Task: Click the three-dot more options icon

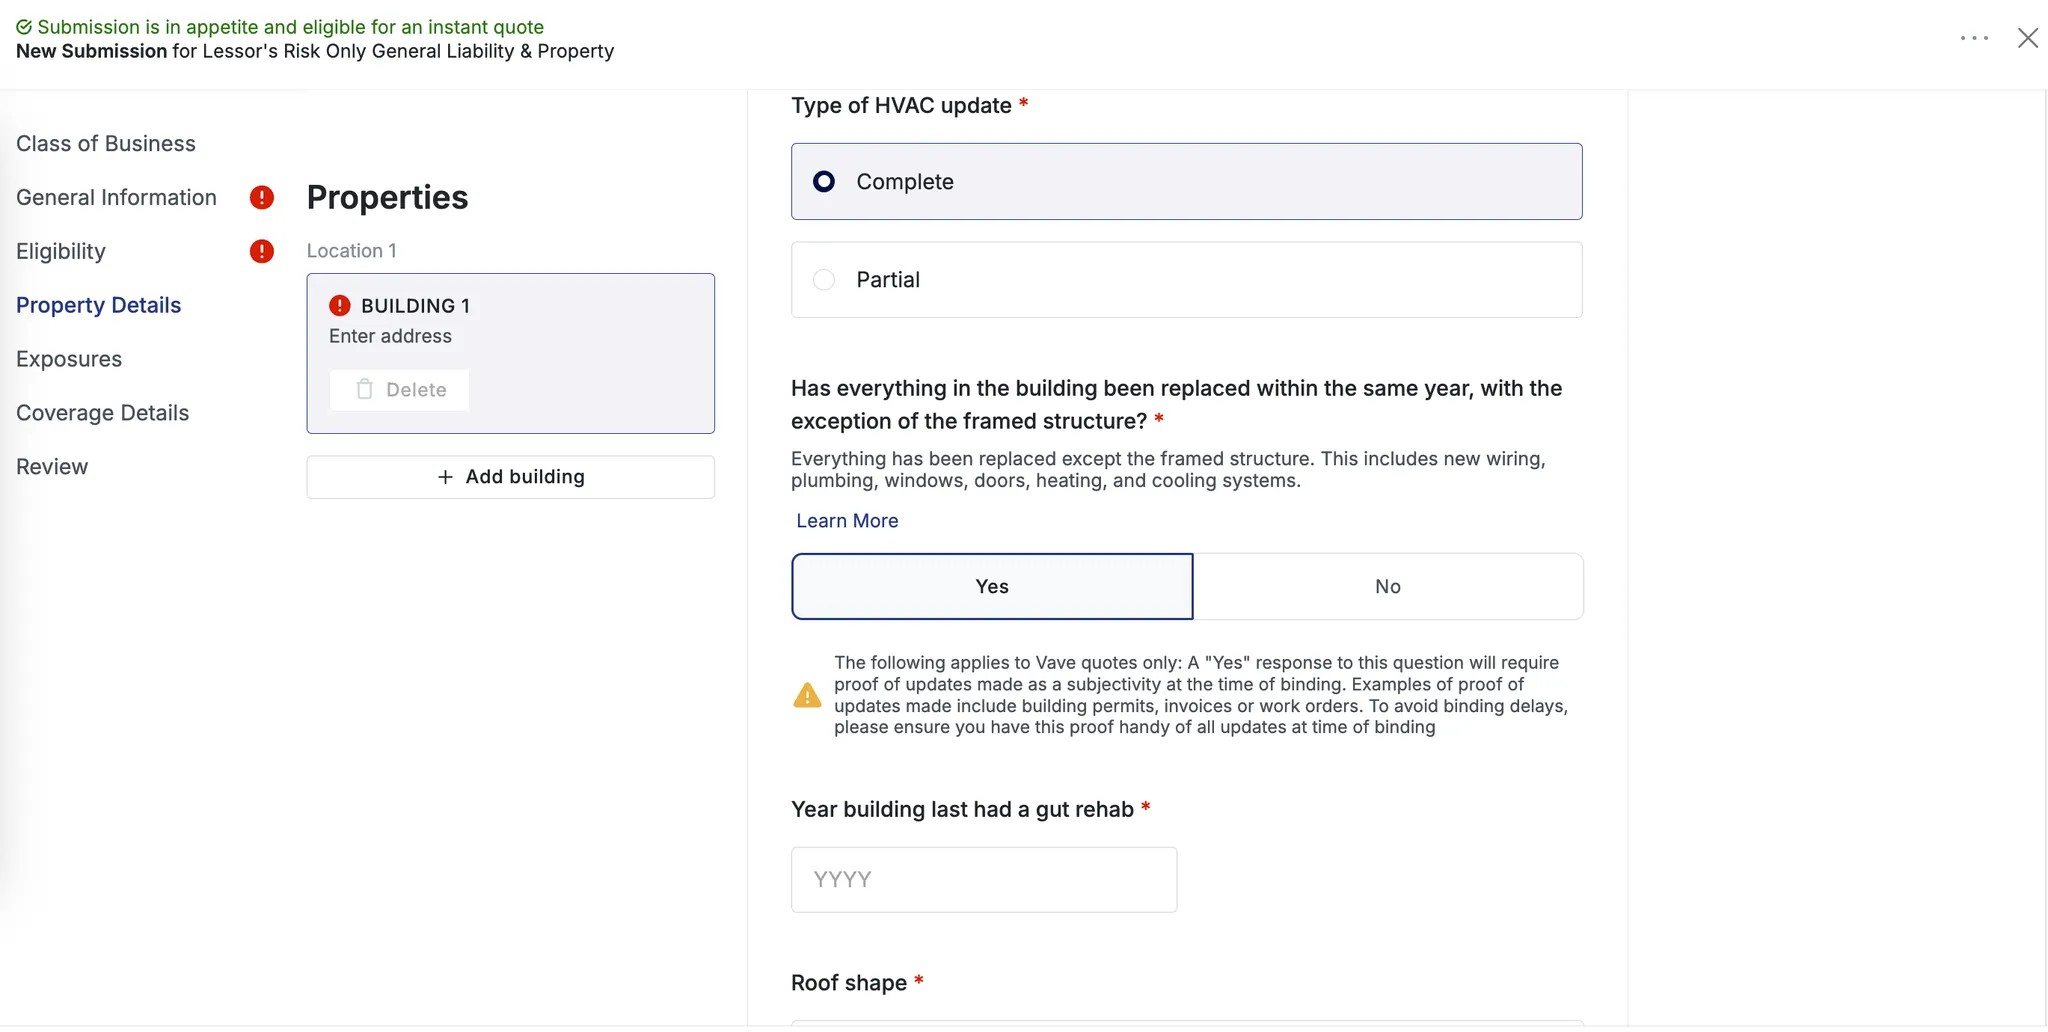Action: pos(1974,38)
